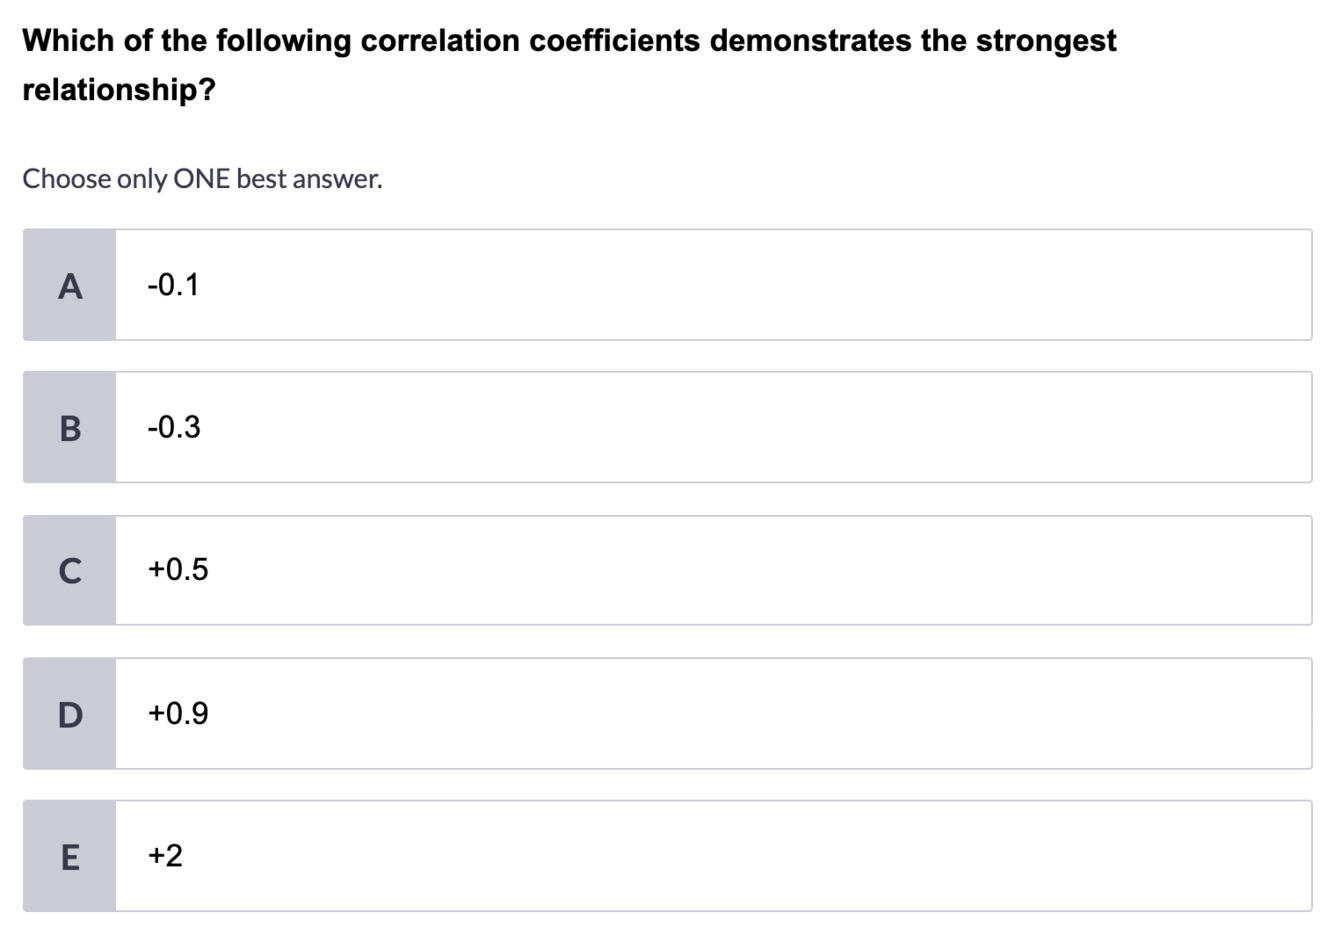This screenshot has height=949, width=1334.
Task: Click the letter E answer tile
Action: [69, 857]
